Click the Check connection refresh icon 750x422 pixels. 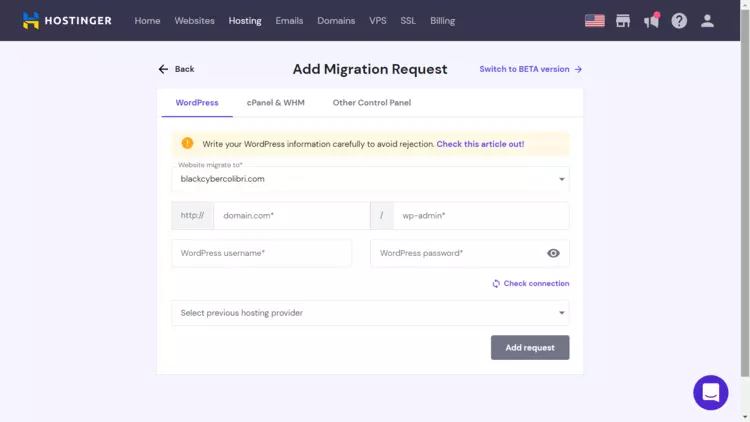point(496,283)
